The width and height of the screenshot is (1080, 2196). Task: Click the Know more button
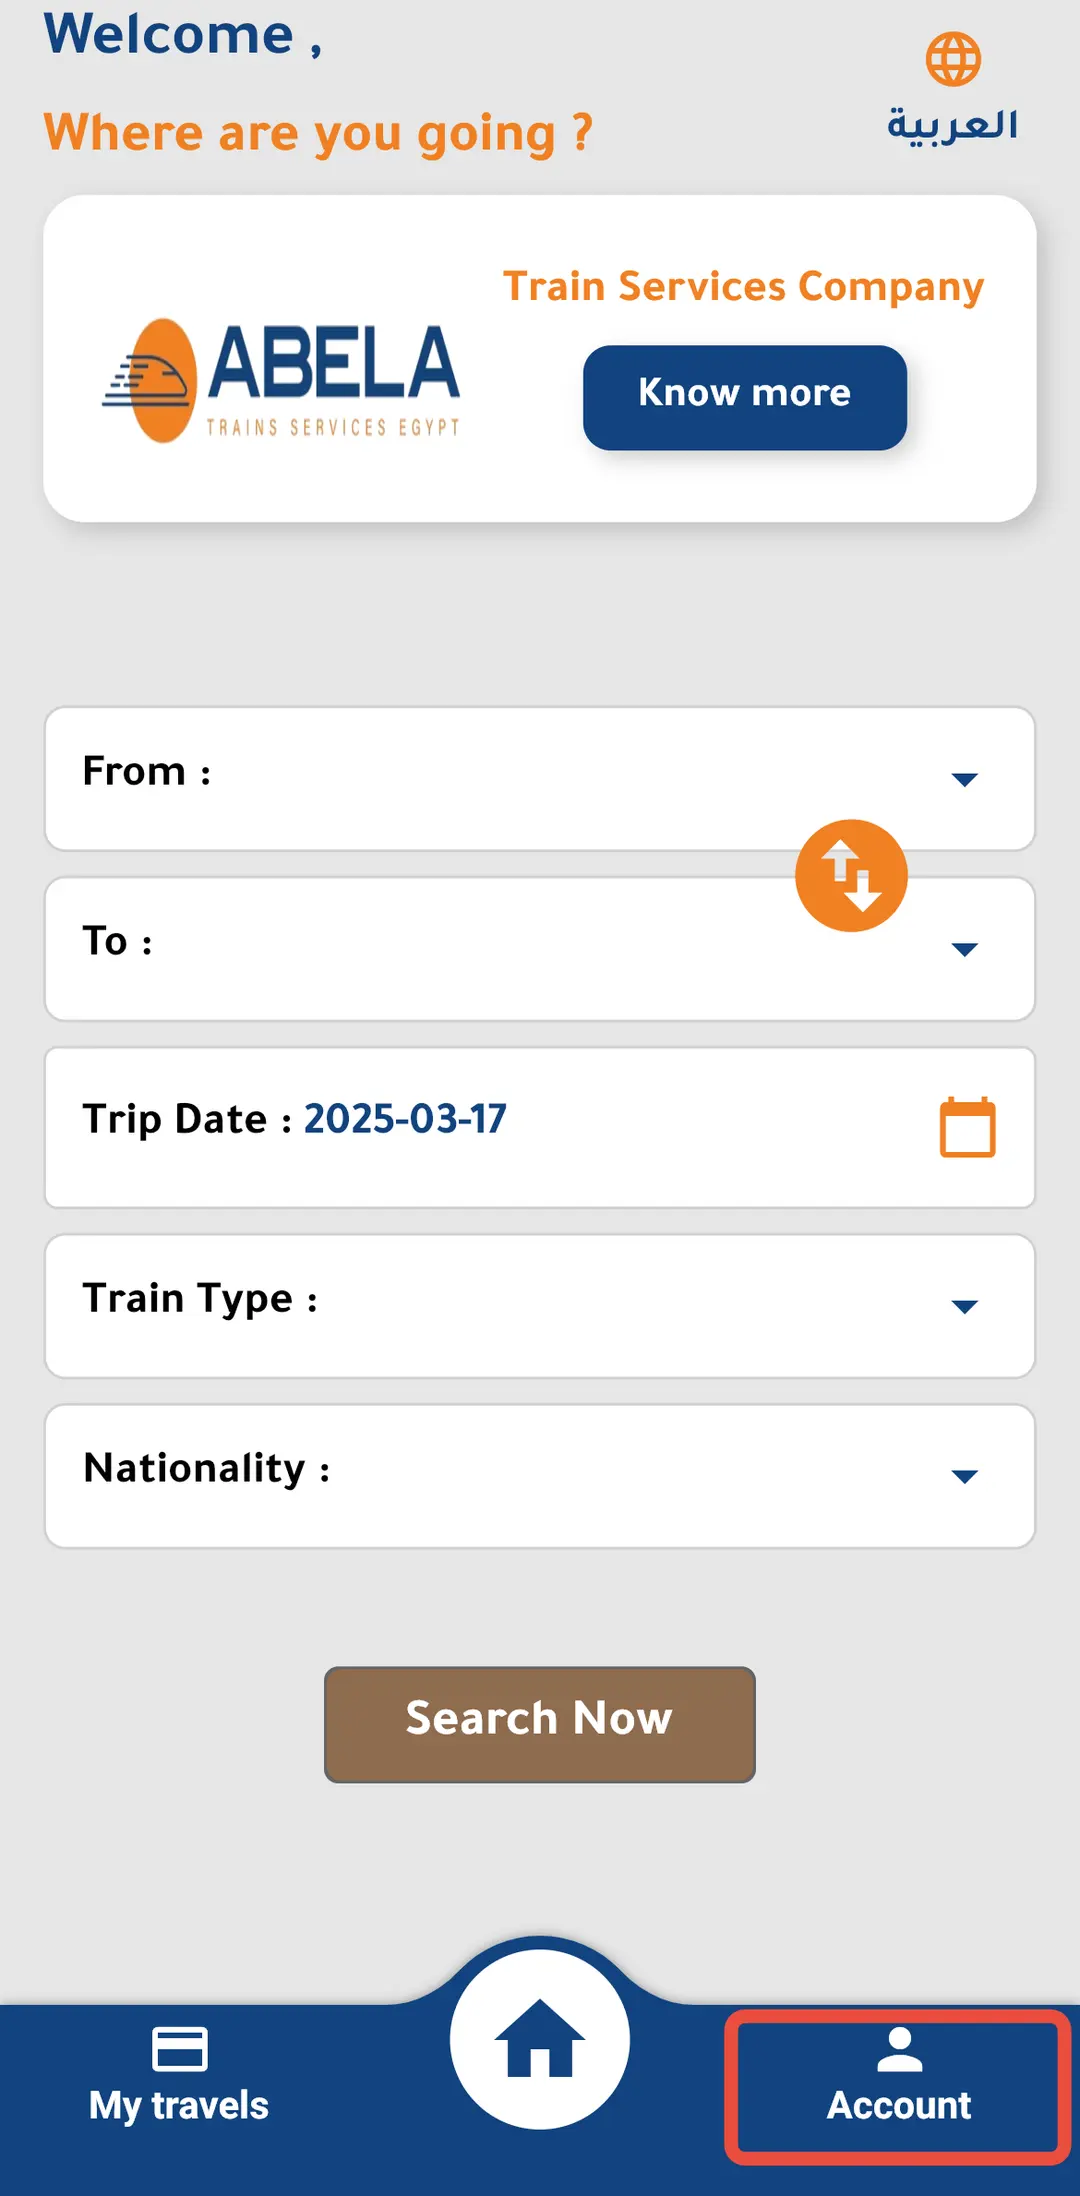click(x=745, y=397)
